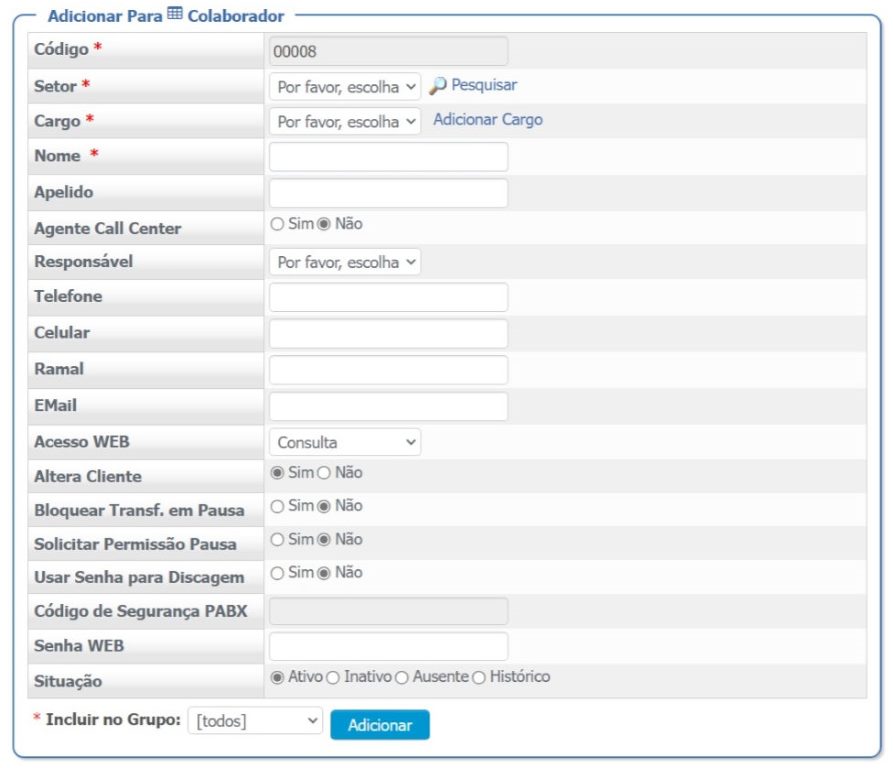Open the Setor dropdown
Image resolution: width=893 pixels, height=768 pixels.
(345, 87)
